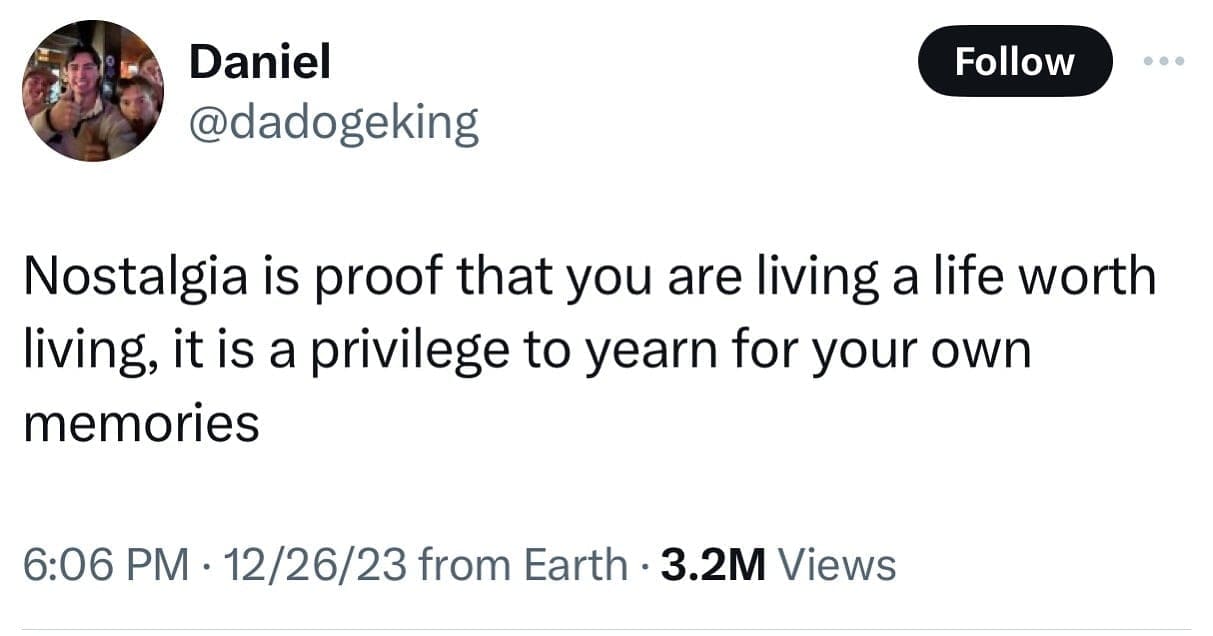Screen dimensions: 1213x636
Task: Click the word "memories" in the tweet
Action: [141, 424]
